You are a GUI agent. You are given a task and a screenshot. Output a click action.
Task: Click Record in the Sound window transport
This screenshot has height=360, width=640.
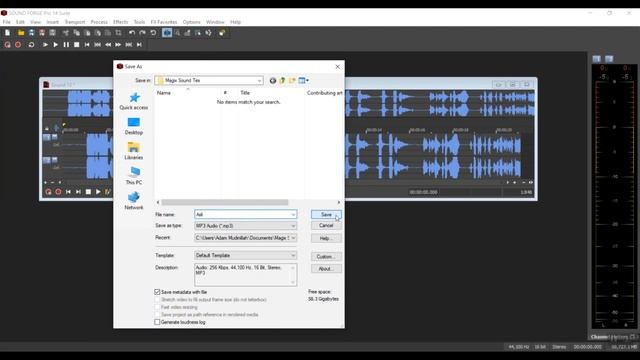[x=58, y=192]
